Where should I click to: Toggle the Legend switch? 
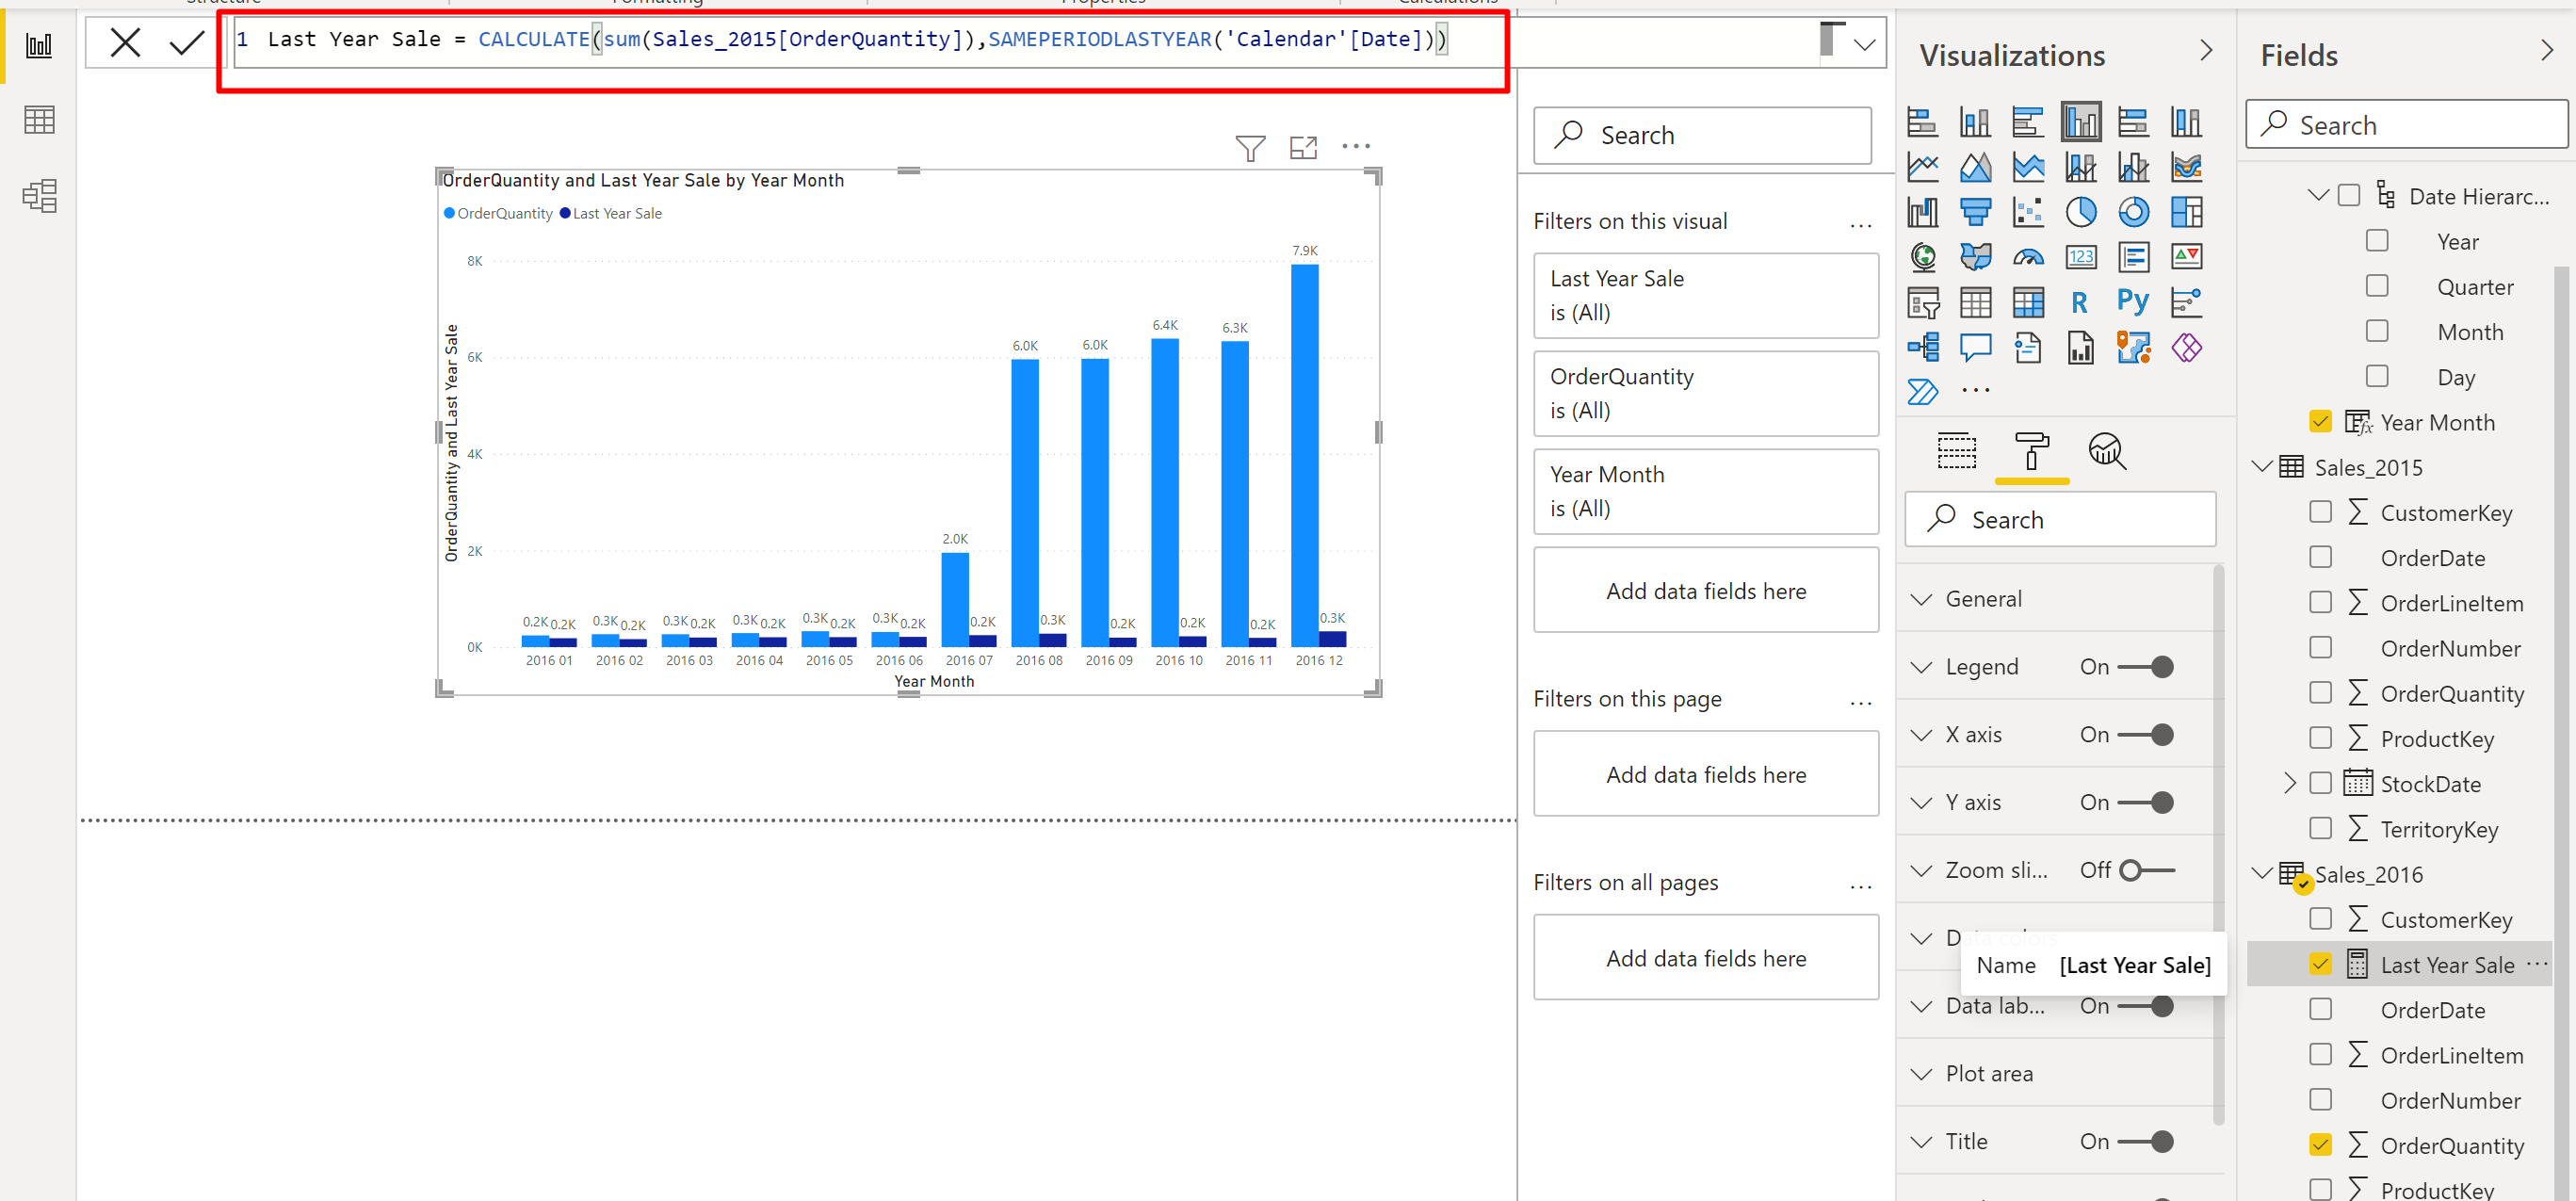[2146, 667]
